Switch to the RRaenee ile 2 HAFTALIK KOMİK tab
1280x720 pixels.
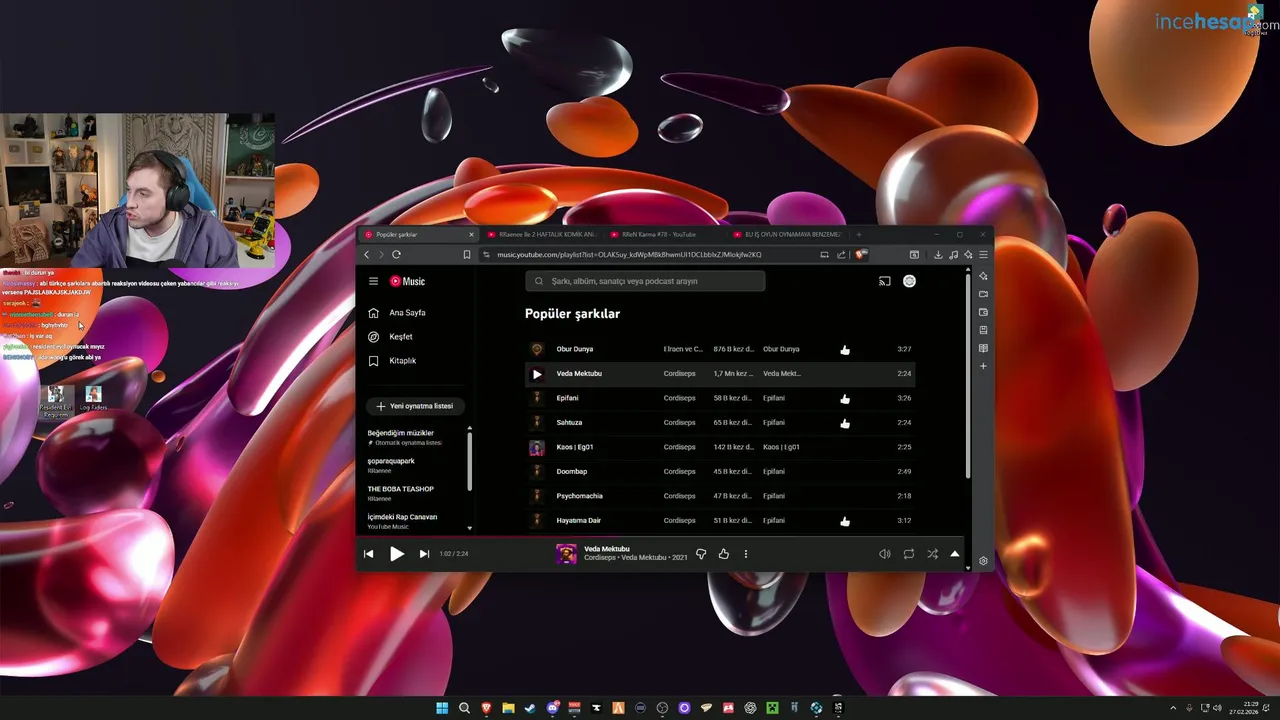[541, 234]
